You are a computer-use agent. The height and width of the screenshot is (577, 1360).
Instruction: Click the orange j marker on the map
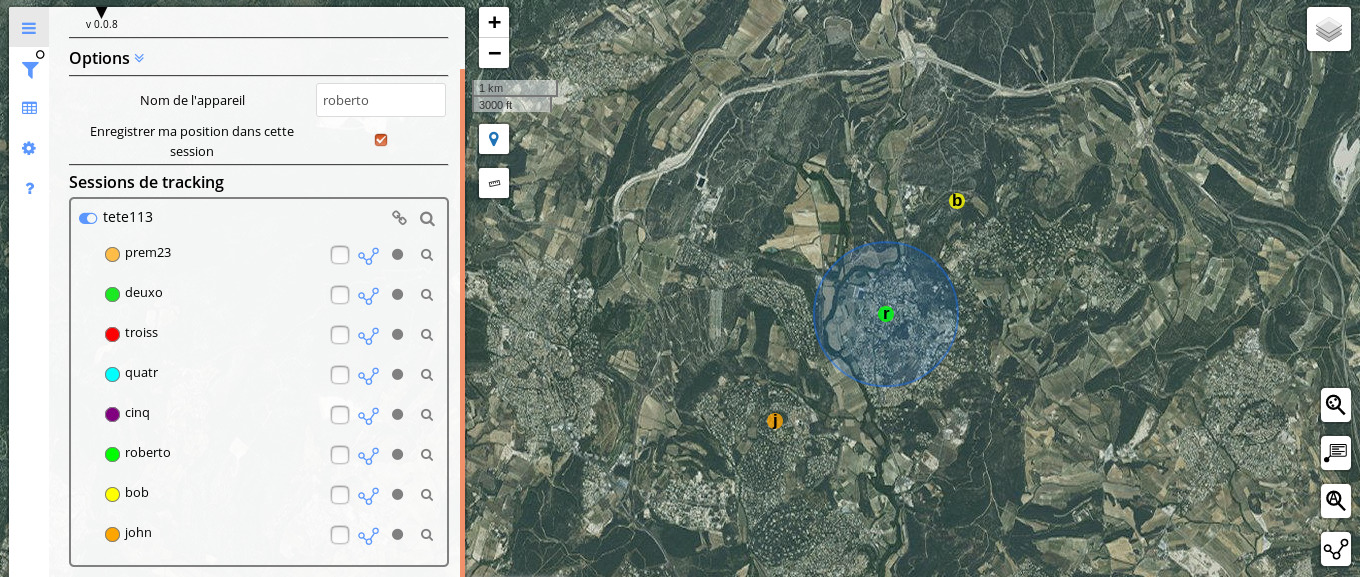click(774, 421)
